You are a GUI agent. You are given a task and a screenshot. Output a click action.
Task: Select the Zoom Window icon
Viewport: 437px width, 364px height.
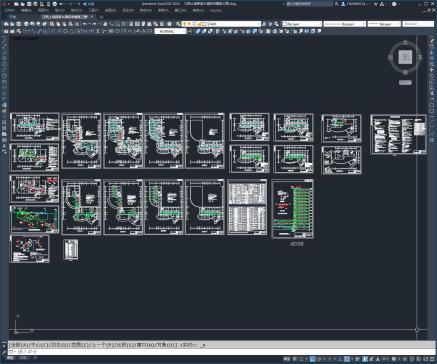118,24
